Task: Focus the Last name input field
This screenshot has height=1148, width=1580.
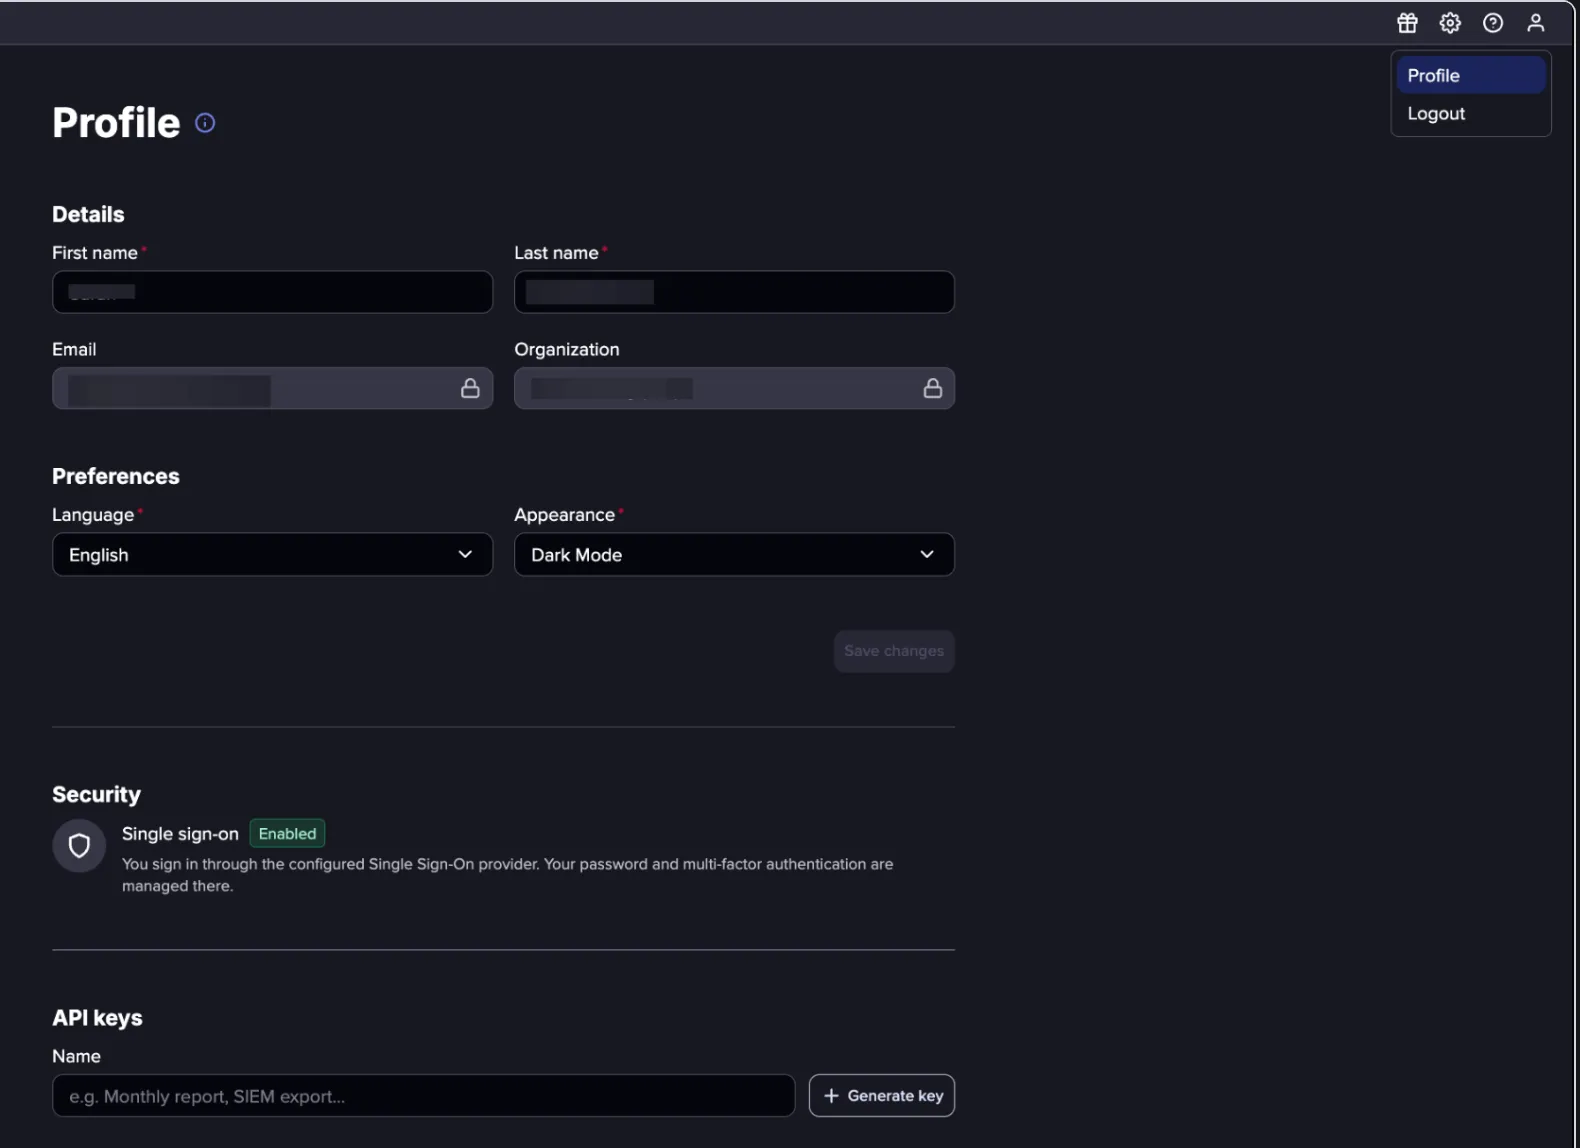Action: (x=734, y=292)
